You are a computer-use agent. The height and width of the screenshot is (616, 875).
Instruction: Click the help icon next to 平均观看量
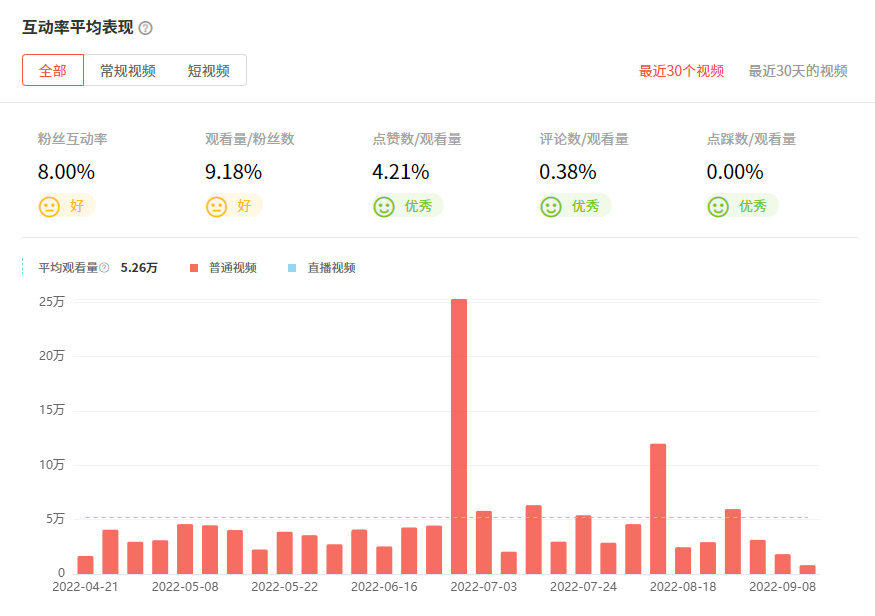[x=104, y=268]
